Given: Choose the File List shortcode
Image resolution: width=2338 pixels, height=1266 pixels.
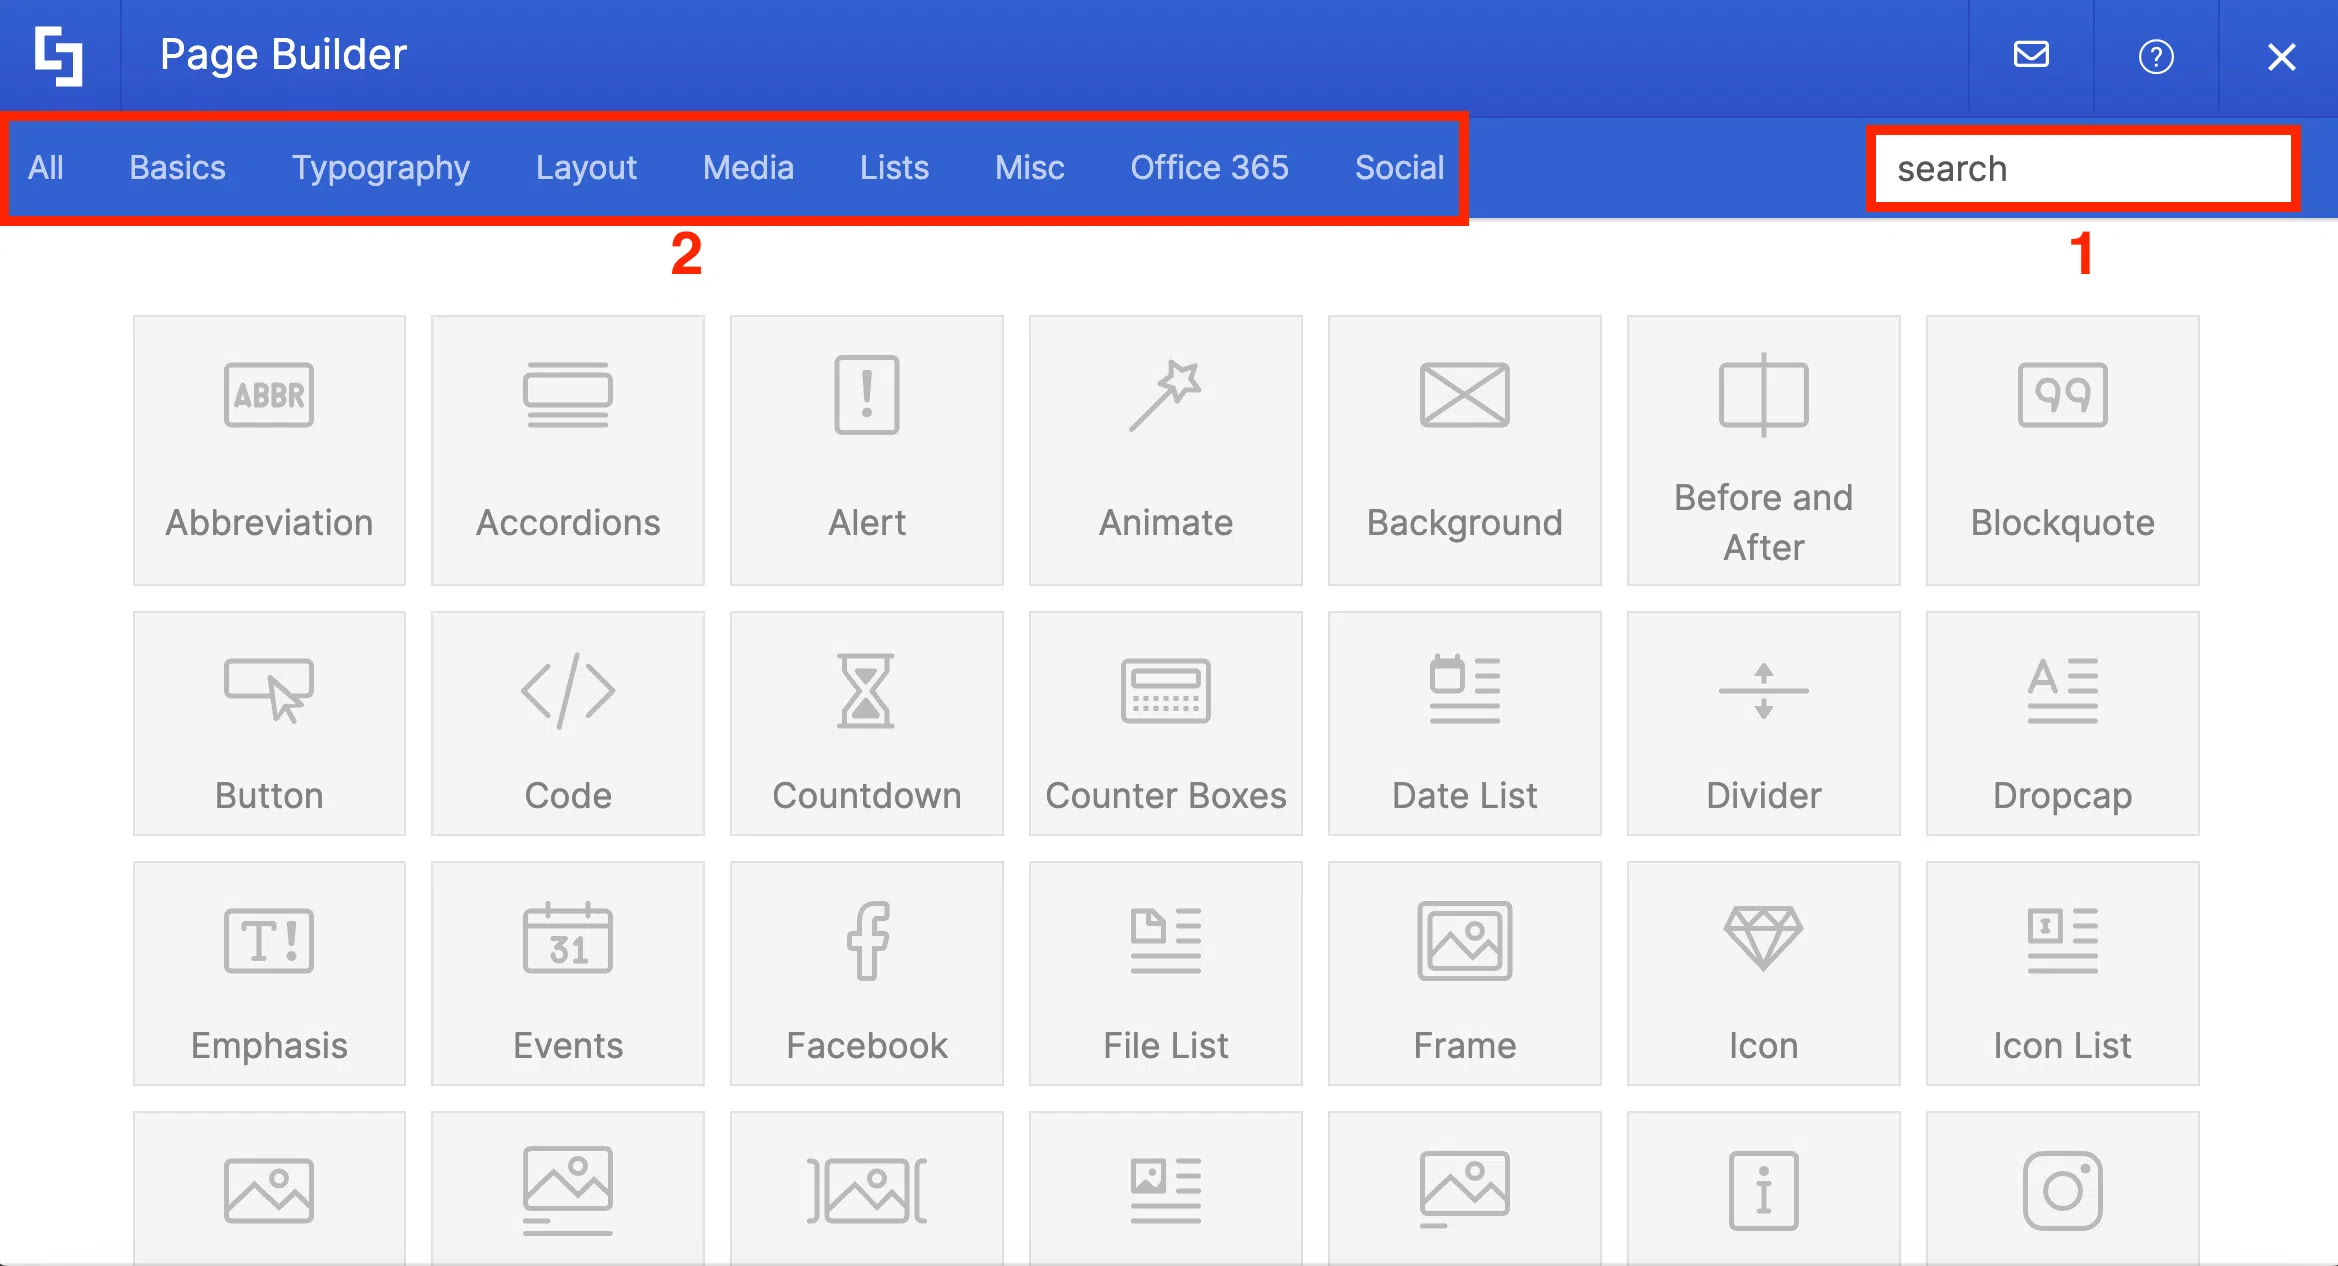Looking at the screenshot, I should click(x=1166, y=973).
